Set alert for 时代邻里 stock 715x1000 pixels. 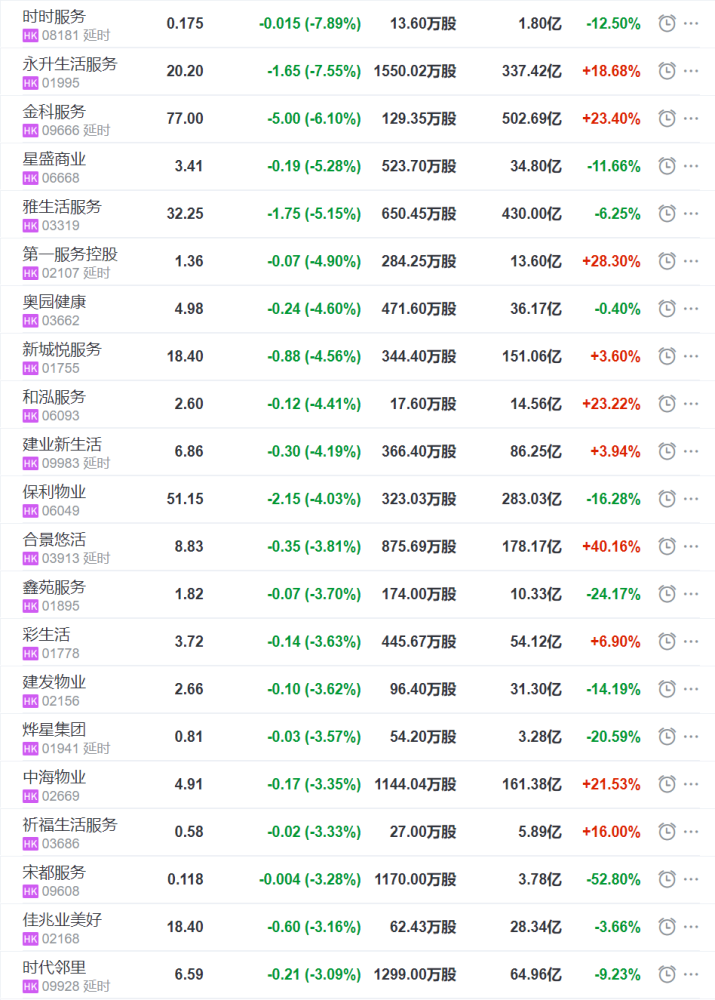coord(667,975)
